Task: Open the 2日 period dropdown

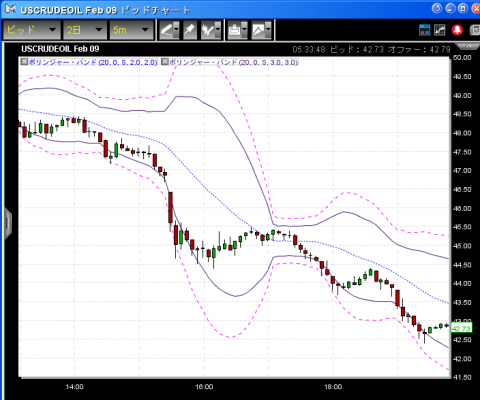Action: tap(85, 30)
